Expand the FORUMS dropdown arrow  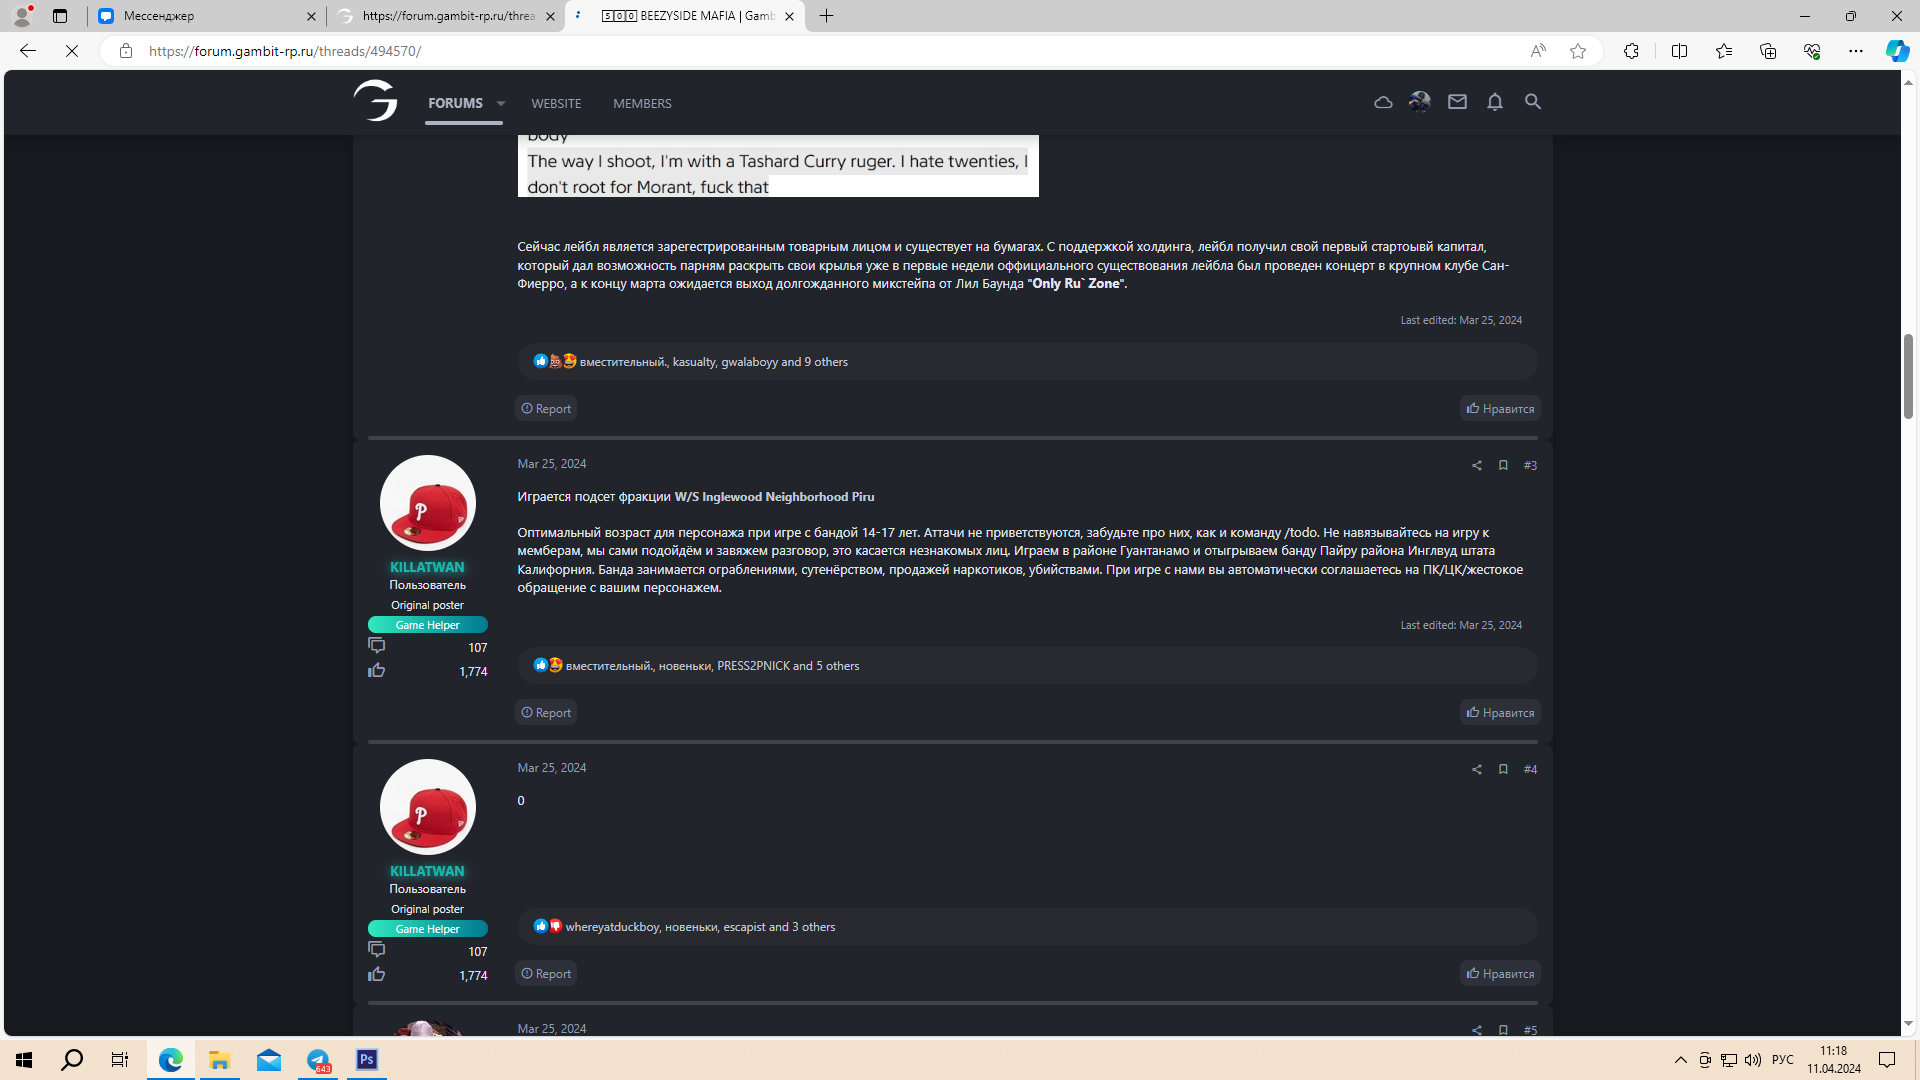pyautogui.click(x=501, y=103)
